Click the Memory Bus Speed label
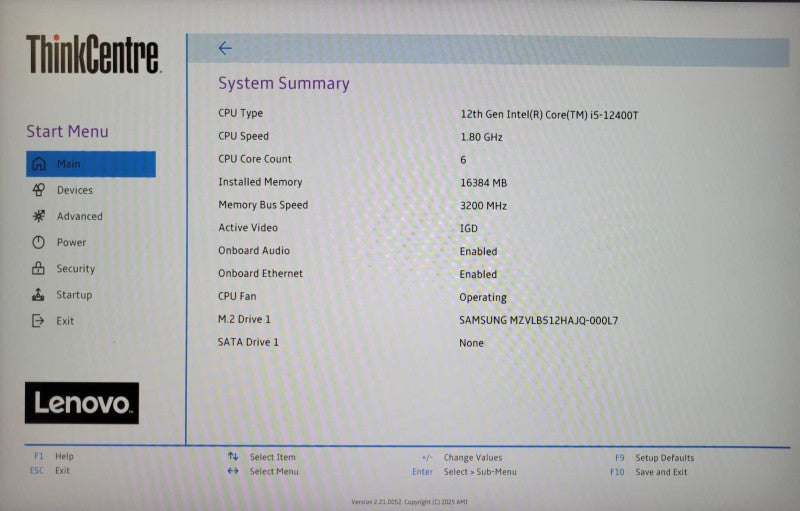800x511 pixels. coord(263,205)
